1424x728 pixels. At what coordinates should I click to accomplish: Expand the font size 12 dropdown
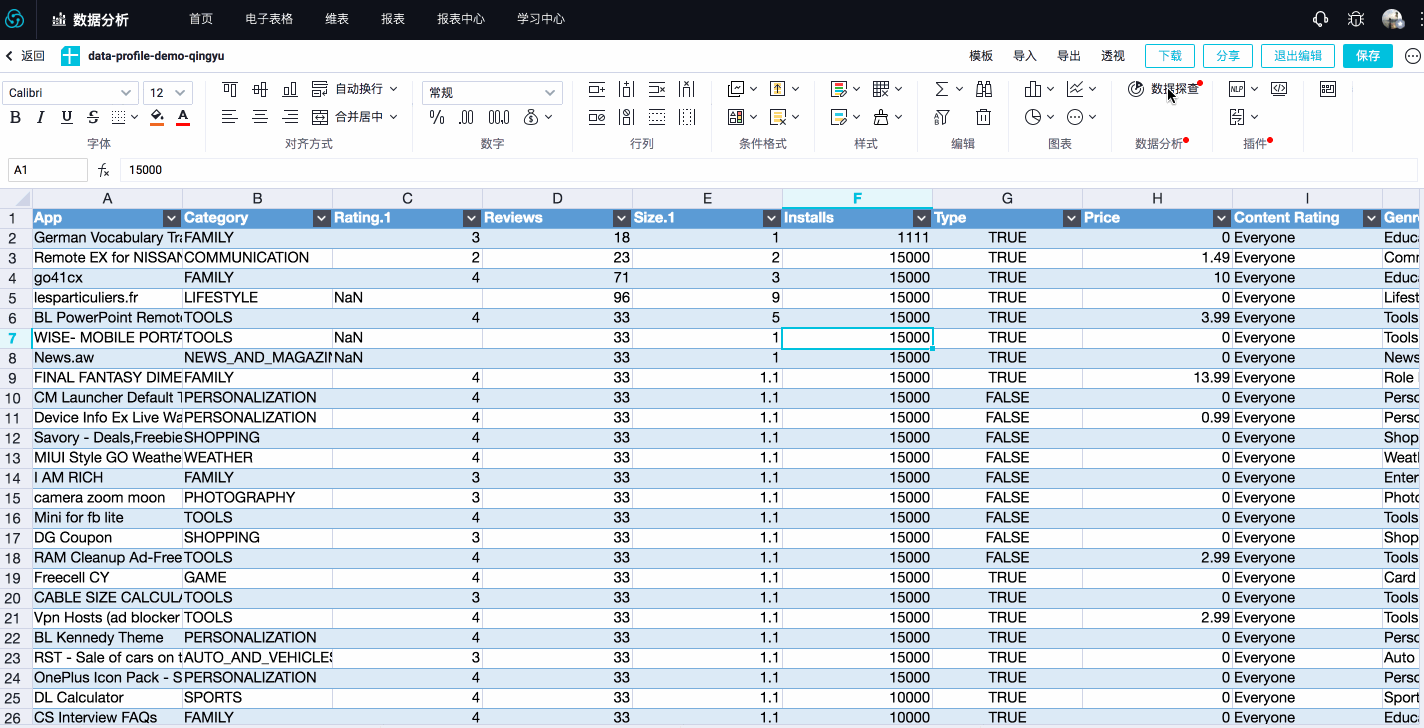click(168, 93)
